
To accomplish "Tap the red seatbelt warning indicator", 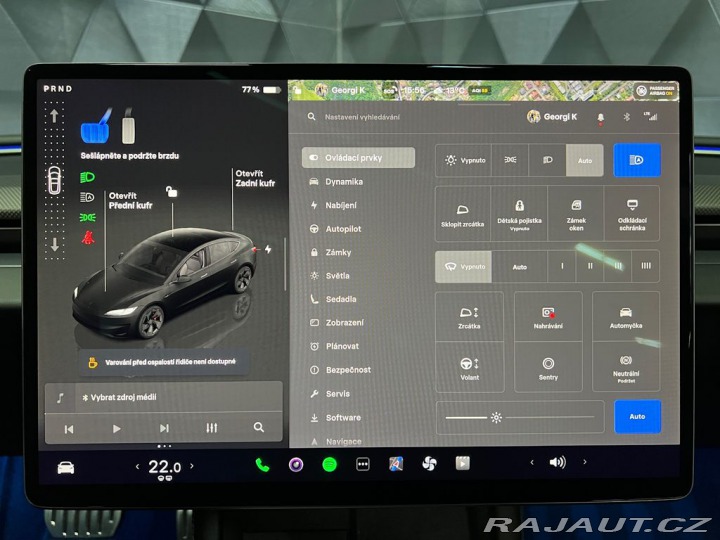I will click(88, 237).
